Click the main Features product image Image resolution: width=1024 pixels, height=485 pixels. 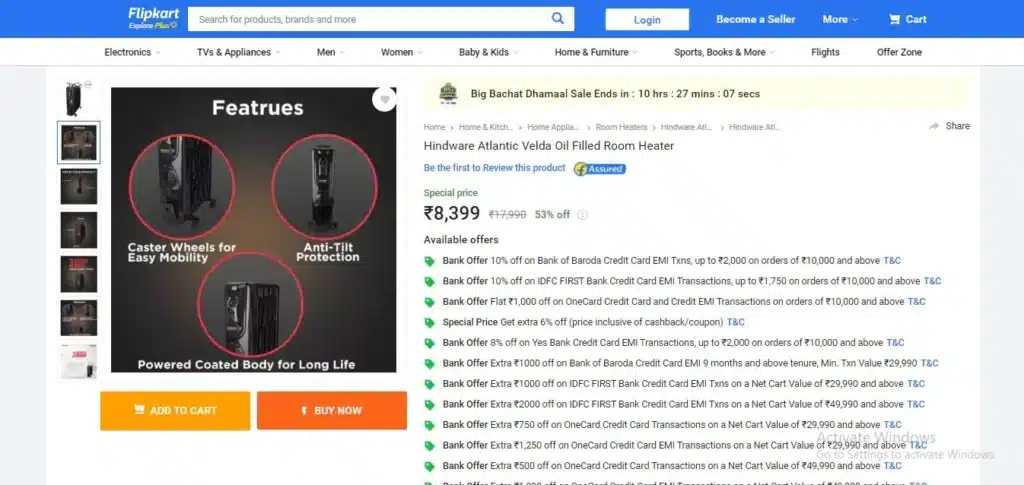coord(253,230)
